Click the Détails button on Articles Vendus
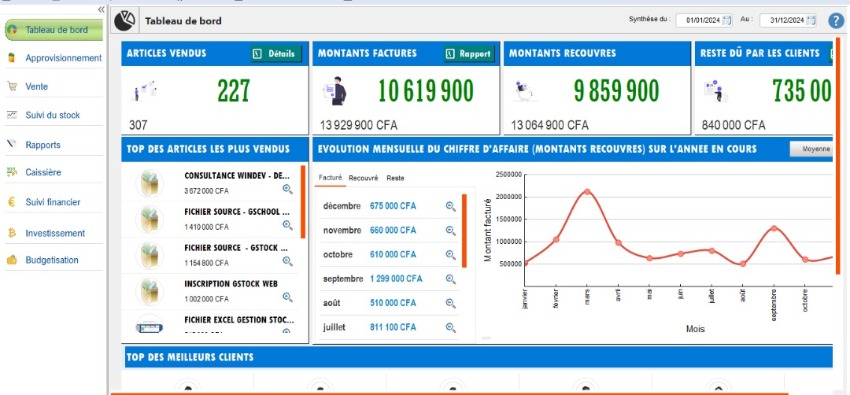 [x=276, y=54]
